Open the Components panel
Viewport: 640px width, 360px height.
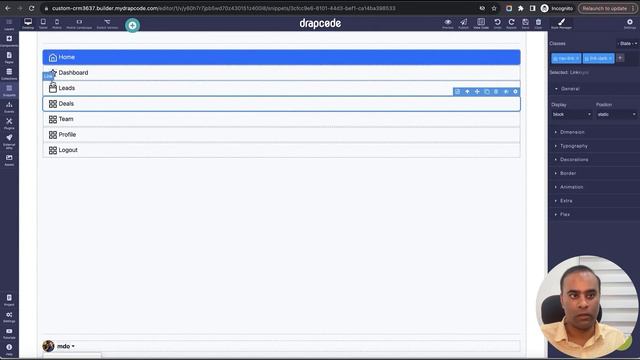click(9, 41)
